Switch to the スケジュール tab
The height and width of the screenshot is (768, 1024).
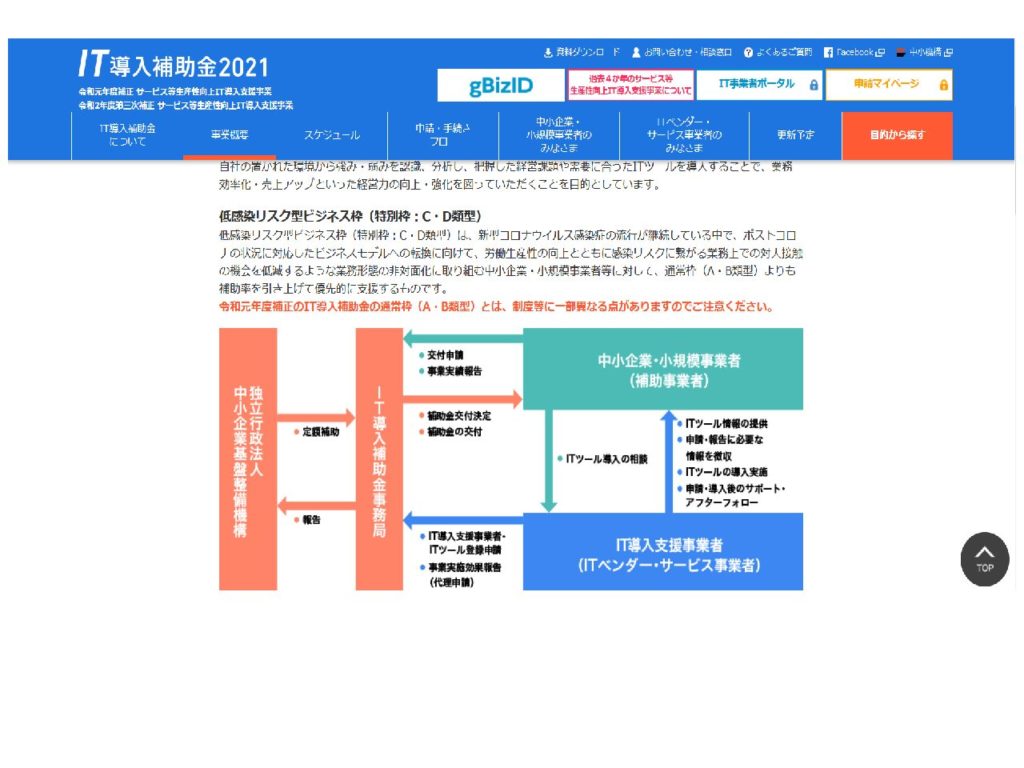click(x=331, y=133)
